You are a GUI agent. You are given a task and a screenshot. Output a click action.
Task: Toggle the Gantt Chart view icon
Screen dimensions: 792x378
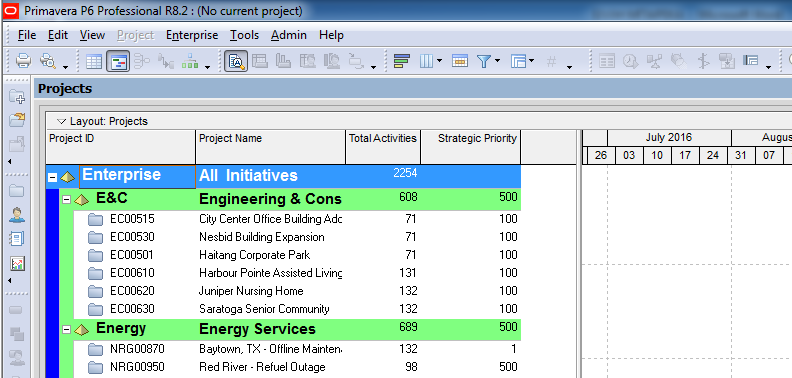click(118, 61)
